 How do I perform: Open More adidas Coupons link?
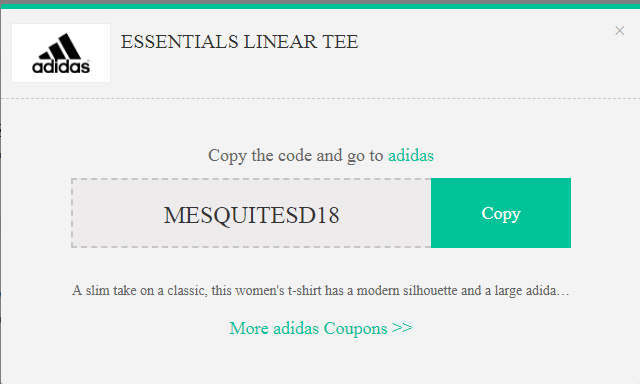click(x=321, y=328)
